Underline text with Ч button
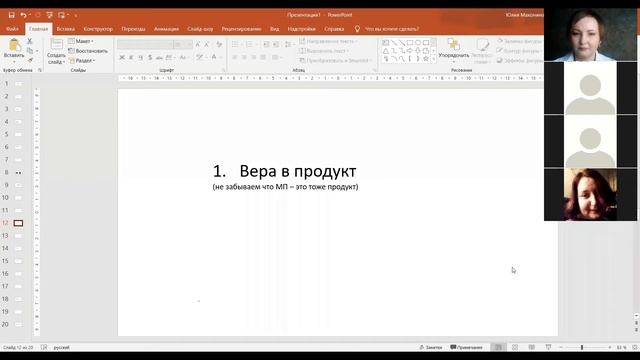Viewport: 640px width, 360px height. [140, 58]
